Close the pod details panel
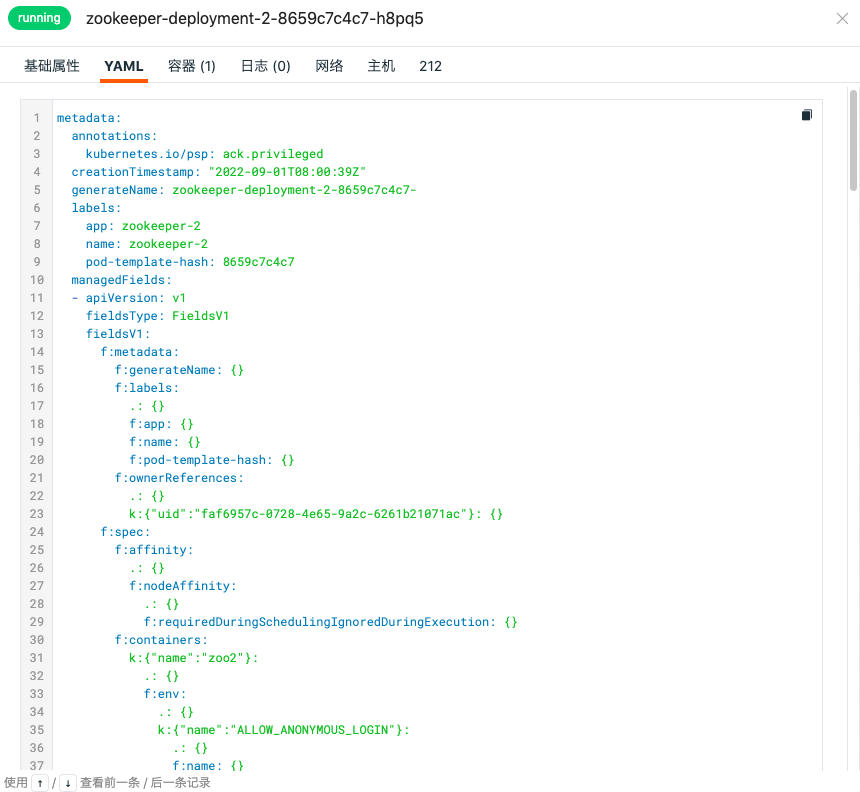 (842, 19)
